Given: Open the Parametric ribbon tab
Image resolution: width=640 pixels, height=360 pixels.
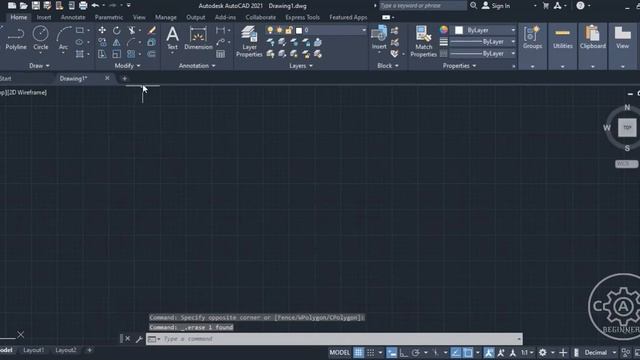Looking at the screenshot, I should (x=109, y=18).
